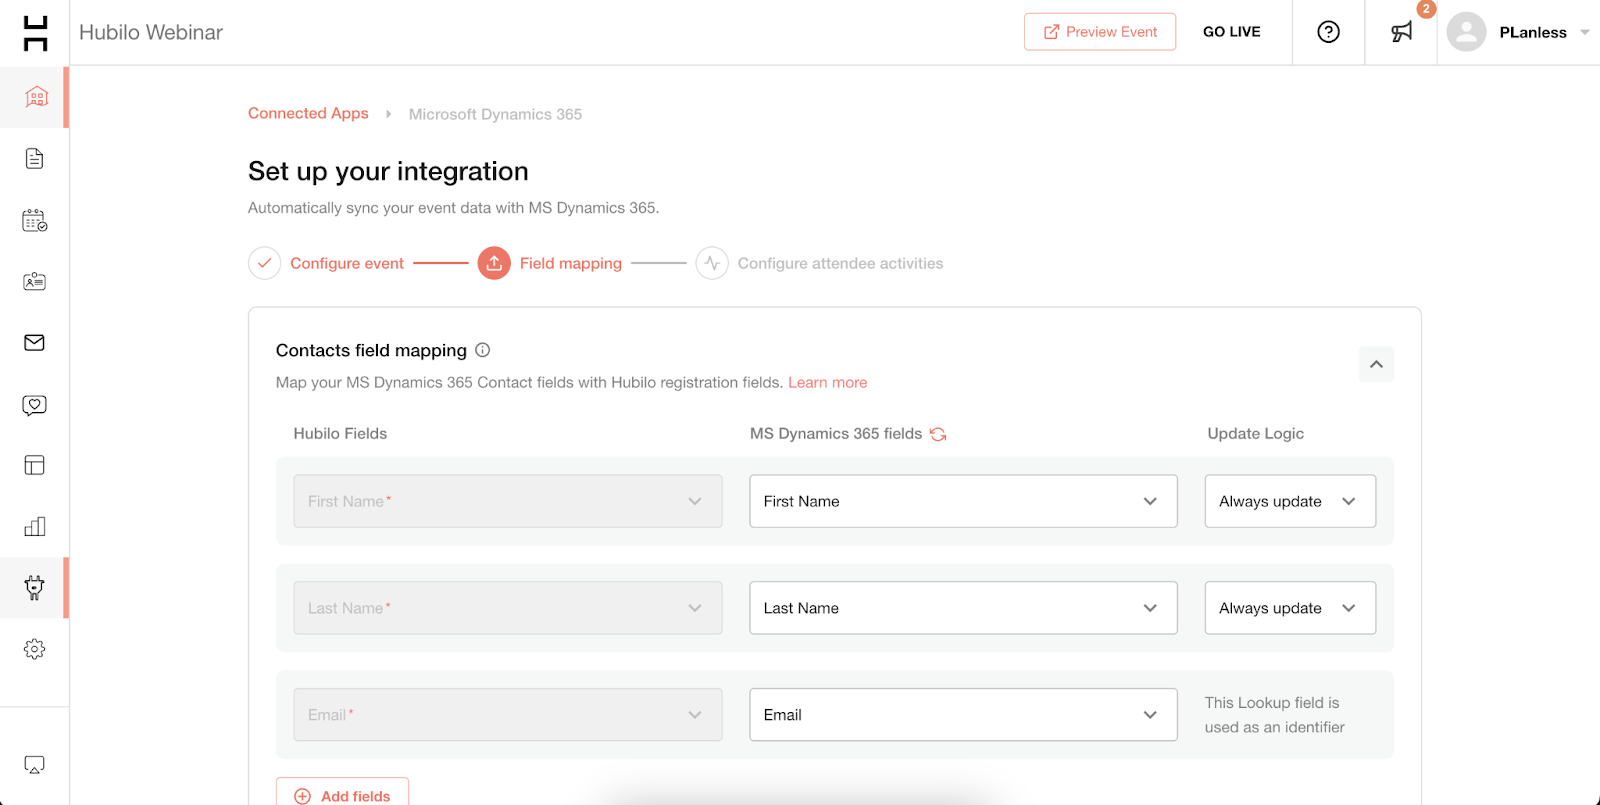Open the bar chart analytics sidebar icon
Screen dimensions: 1600x805
pos(35,527)
